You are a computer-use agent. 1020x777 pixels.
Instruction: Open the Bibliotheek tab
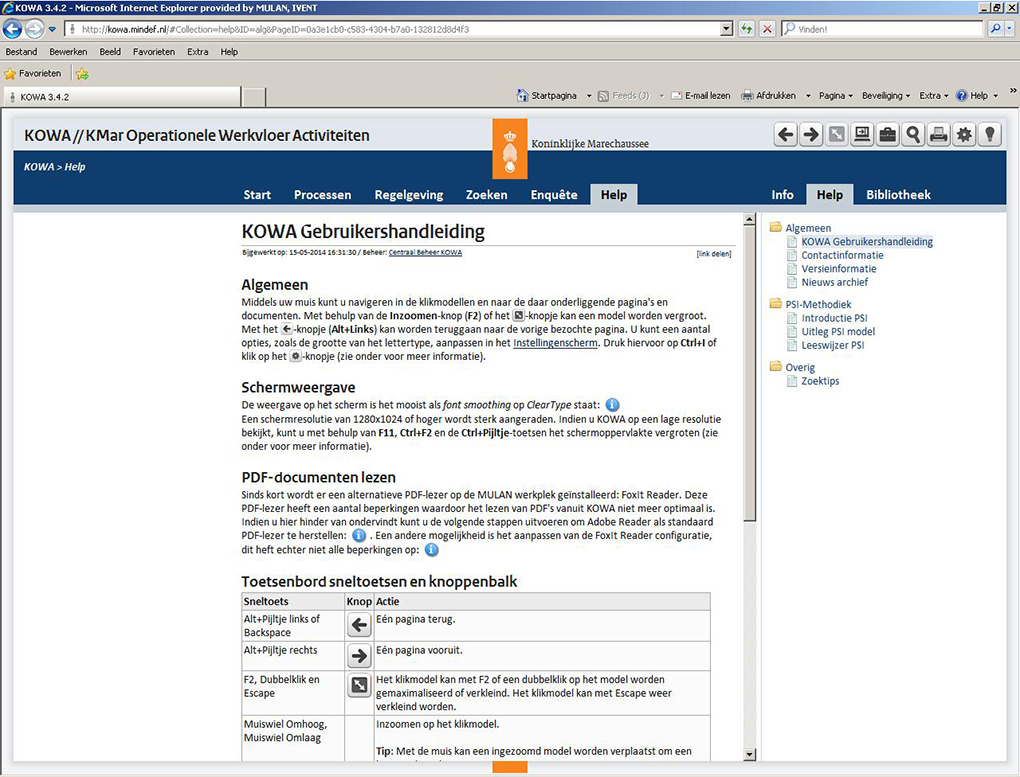pyautogui.click(x=898, y=195)
